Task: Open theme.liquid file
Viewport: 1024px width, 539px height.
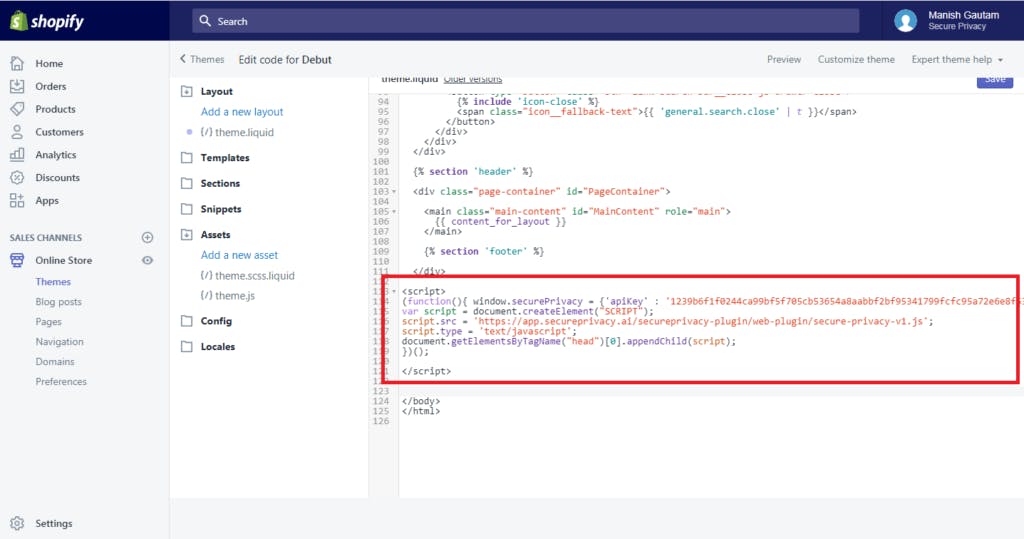Action: [237, 132]
